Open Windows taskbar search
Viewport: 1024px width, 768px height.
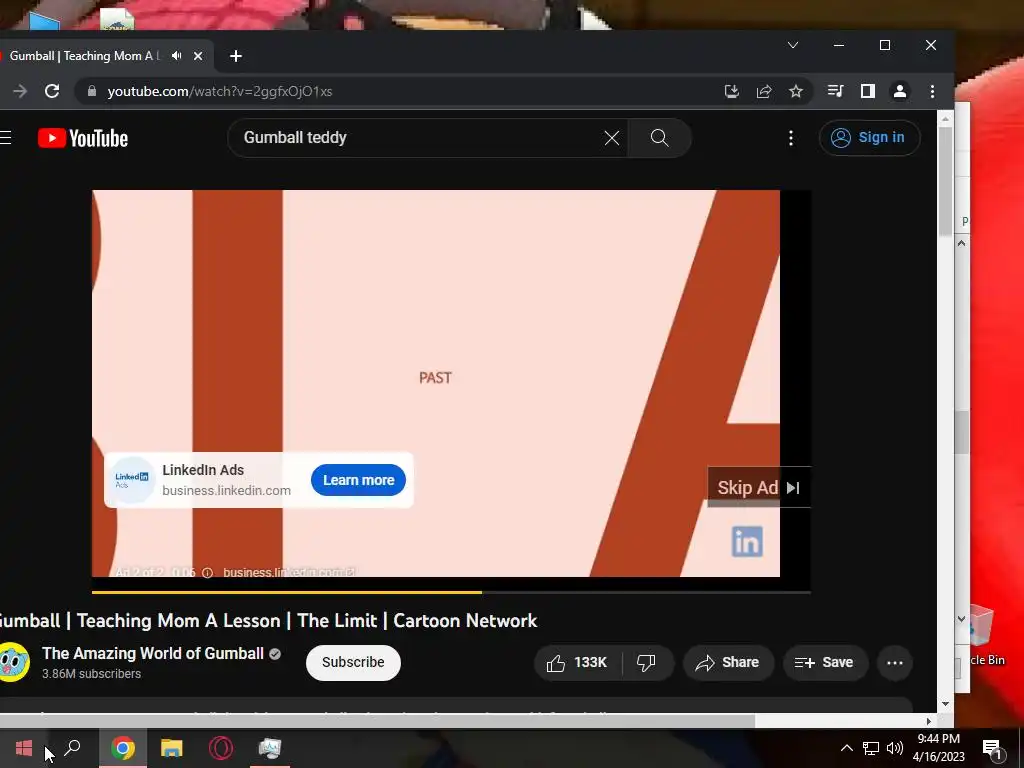[x=72, y=748]
